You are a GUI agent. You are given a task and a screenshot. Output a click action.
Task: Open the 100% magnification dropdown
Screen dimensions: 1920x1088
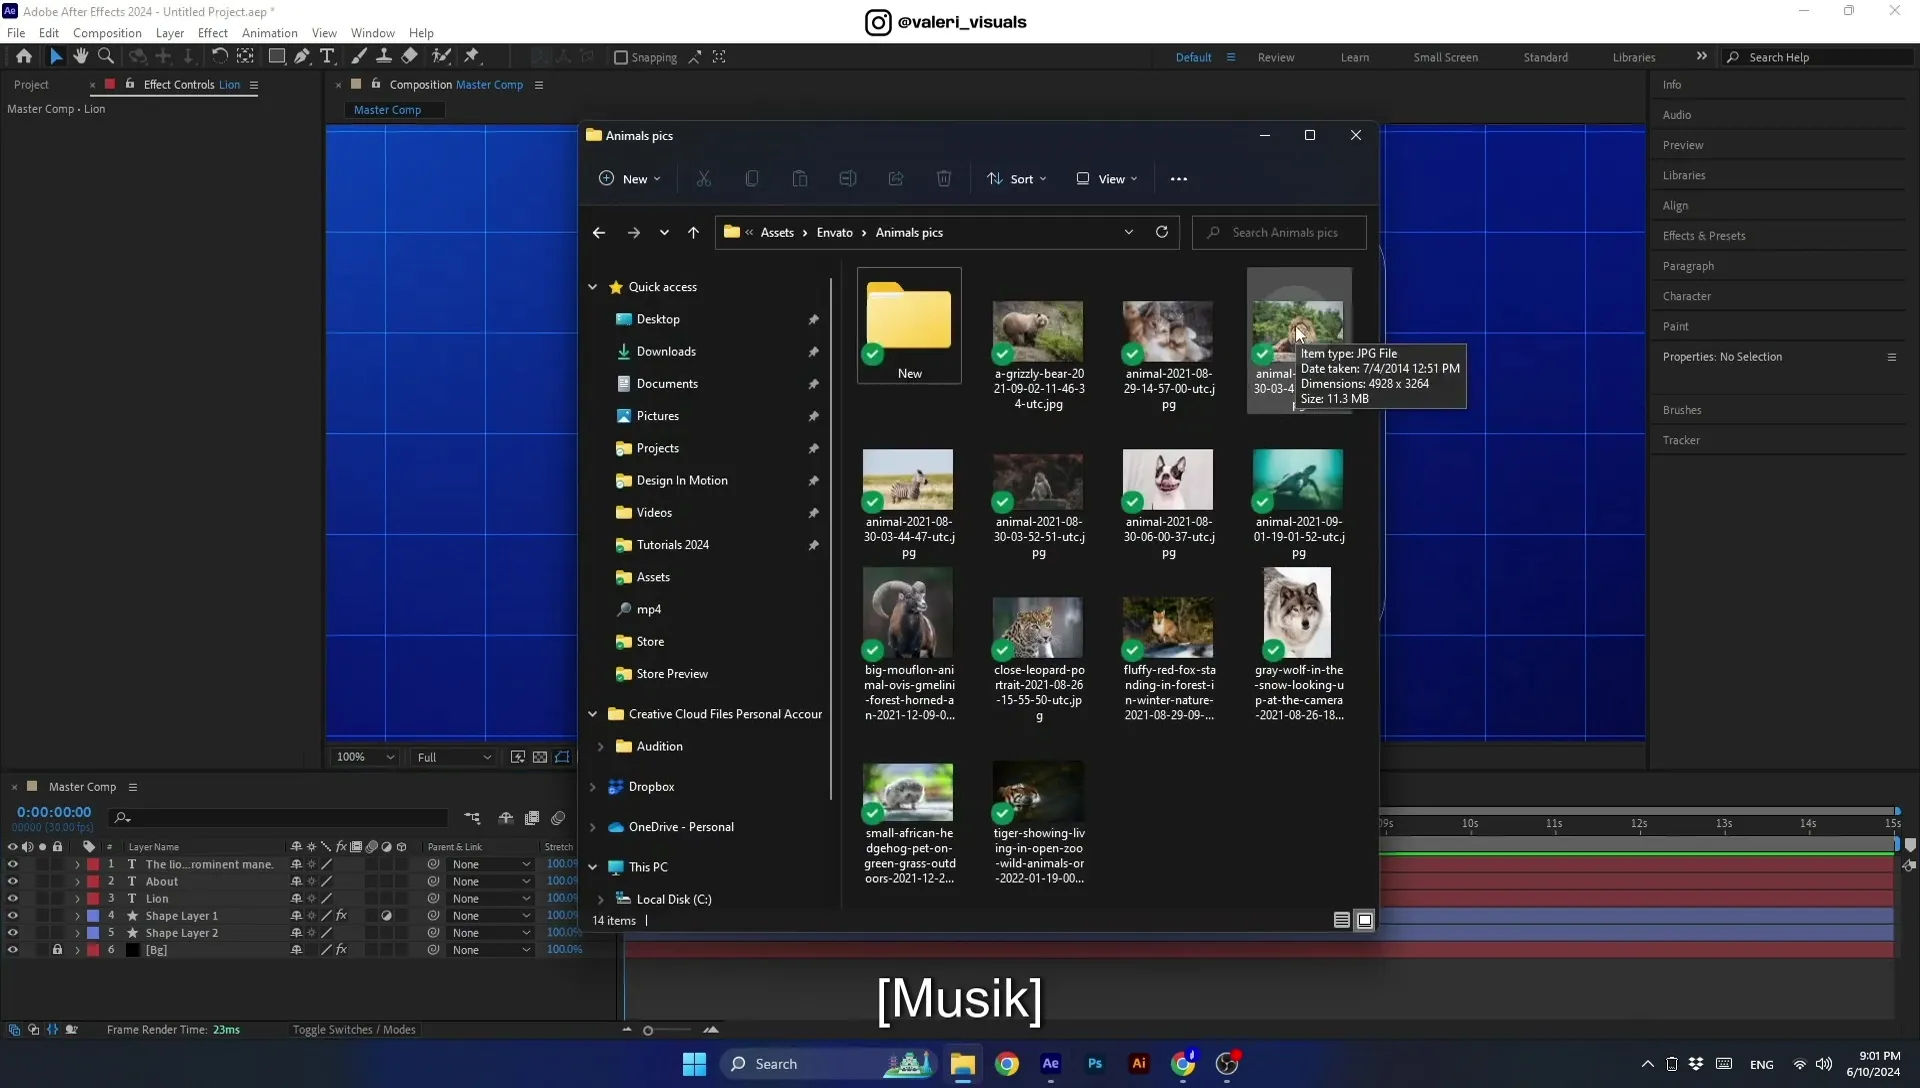click(364, 758)
